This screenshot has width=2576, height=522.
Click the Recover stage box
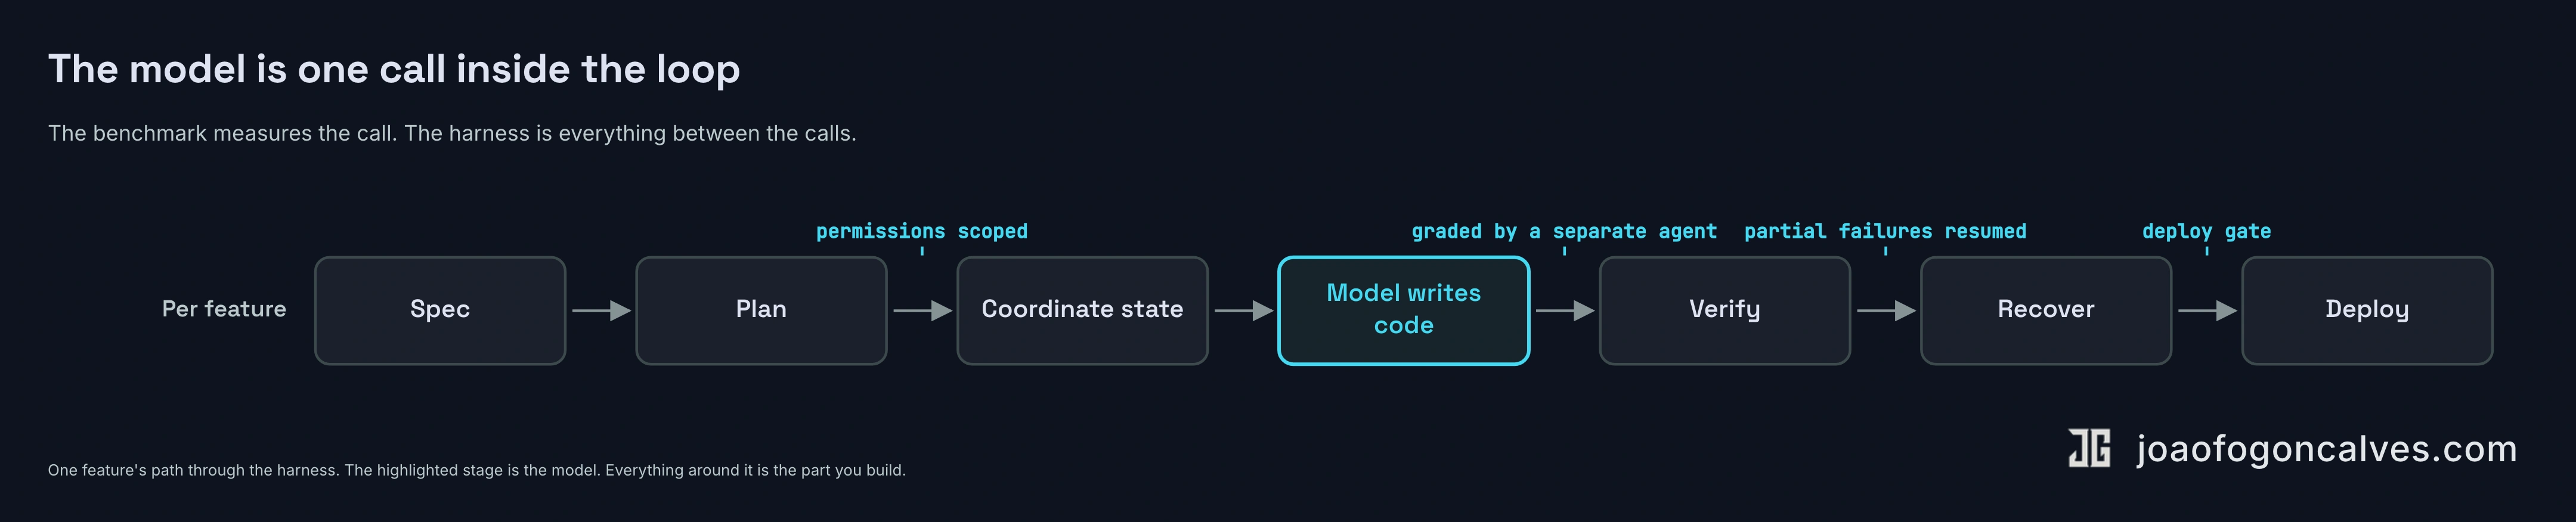point(2046,311)
